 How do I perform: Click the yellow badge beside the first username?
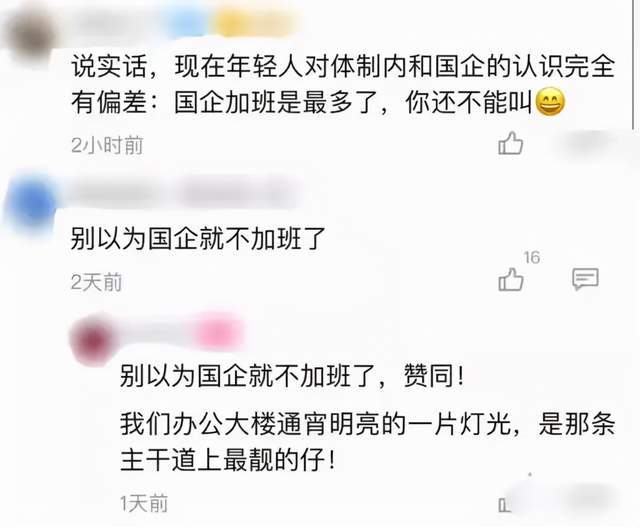[255, 24]
